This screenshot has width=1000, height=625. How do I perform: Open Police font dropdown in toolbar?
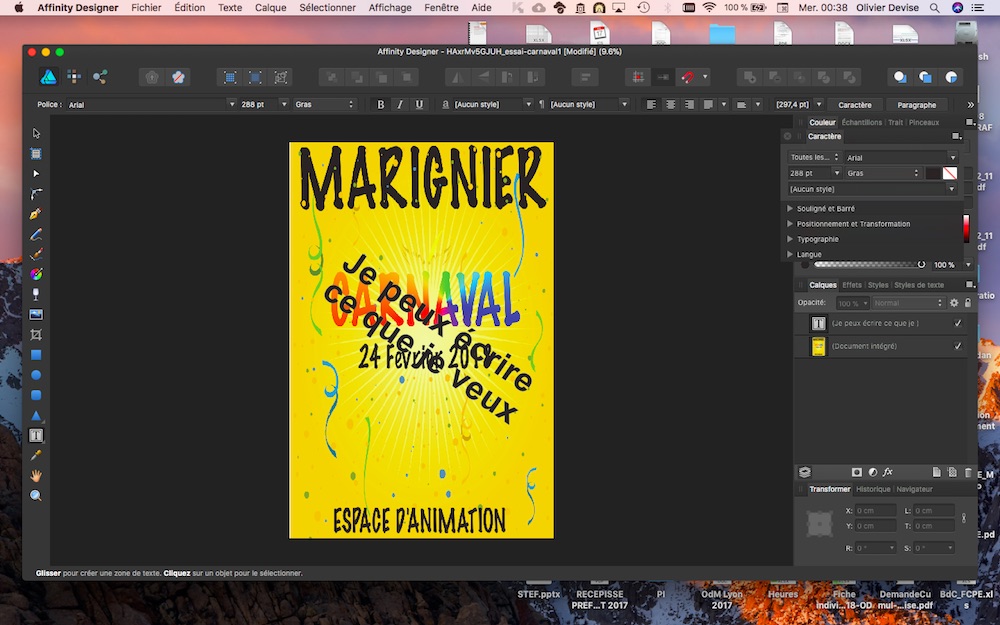point(232,105)
